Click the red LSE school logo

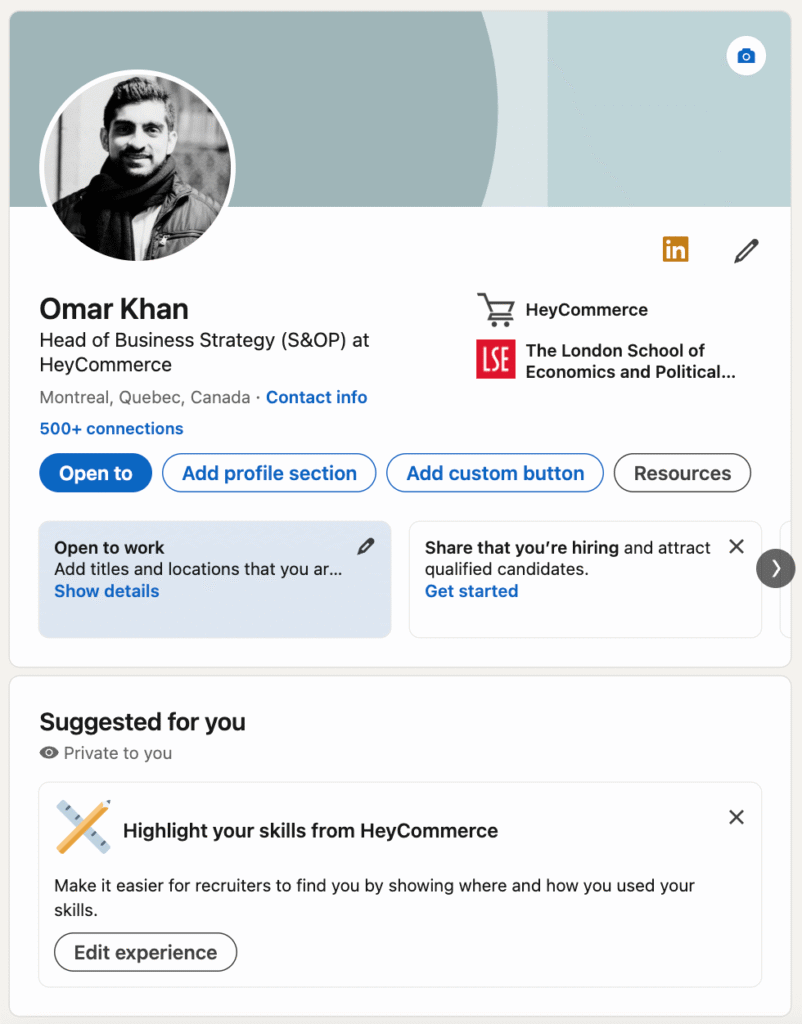[495, 360]
